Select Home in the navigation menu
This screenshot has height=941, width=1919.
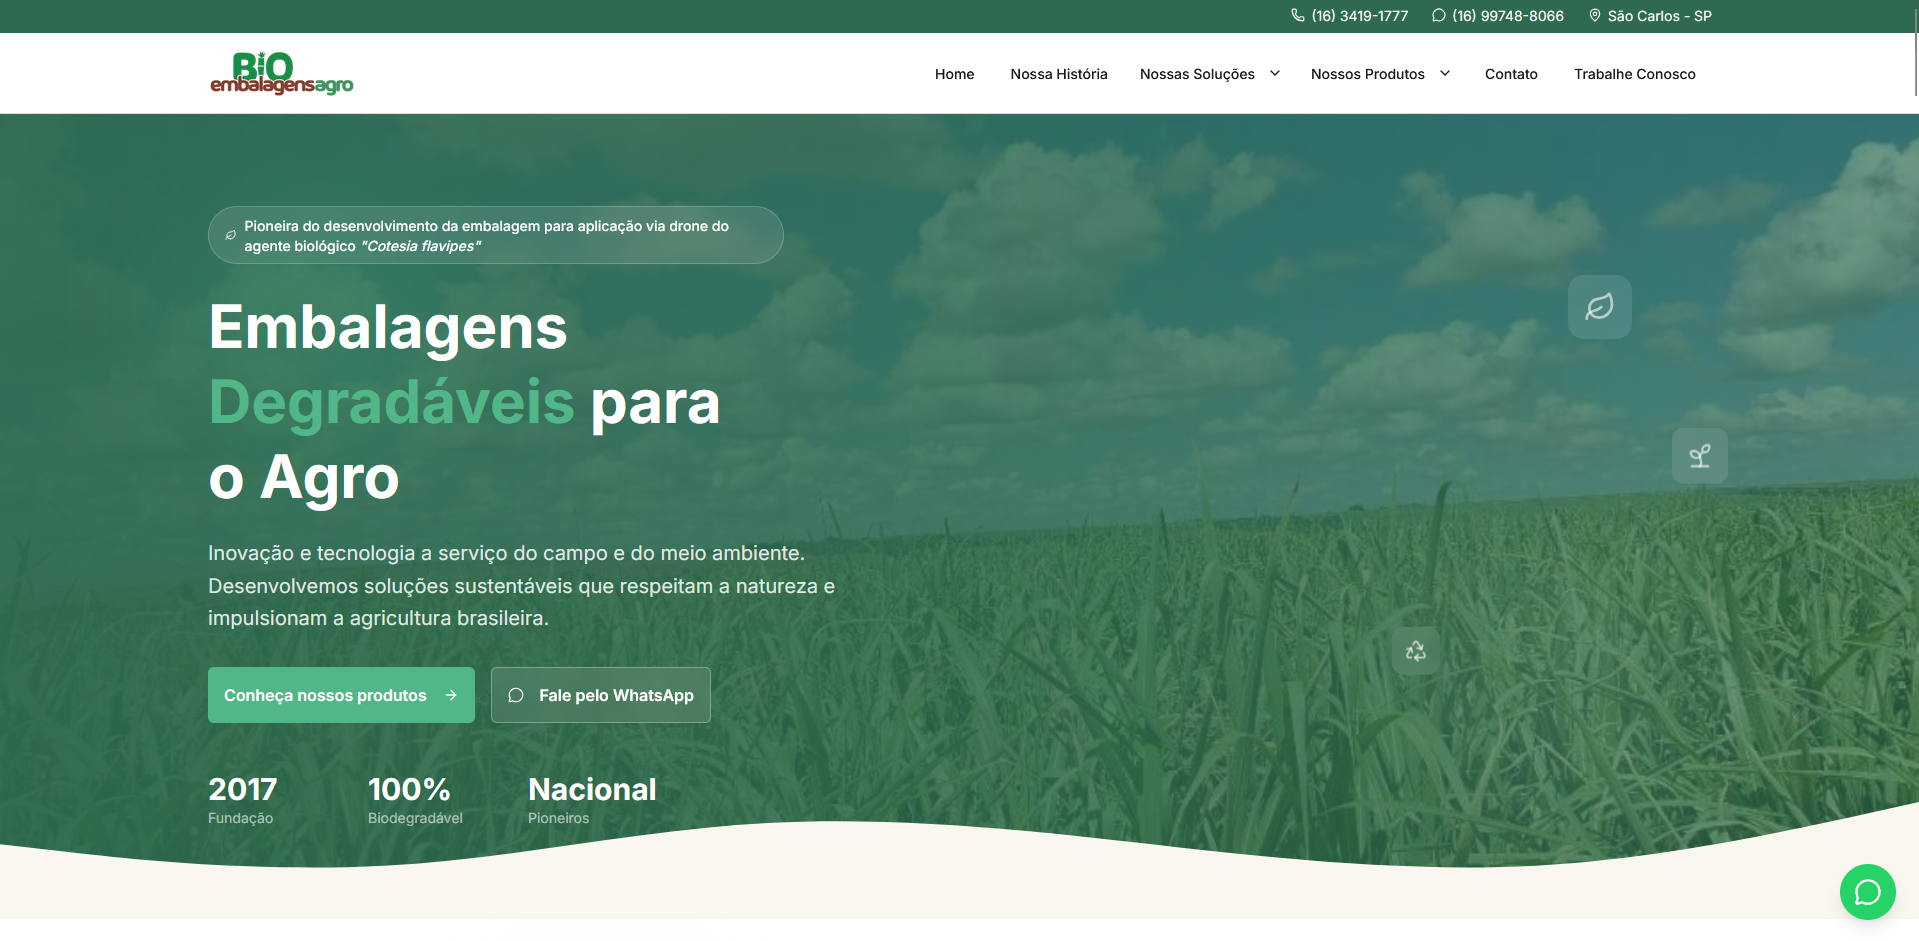pos(954,74)
